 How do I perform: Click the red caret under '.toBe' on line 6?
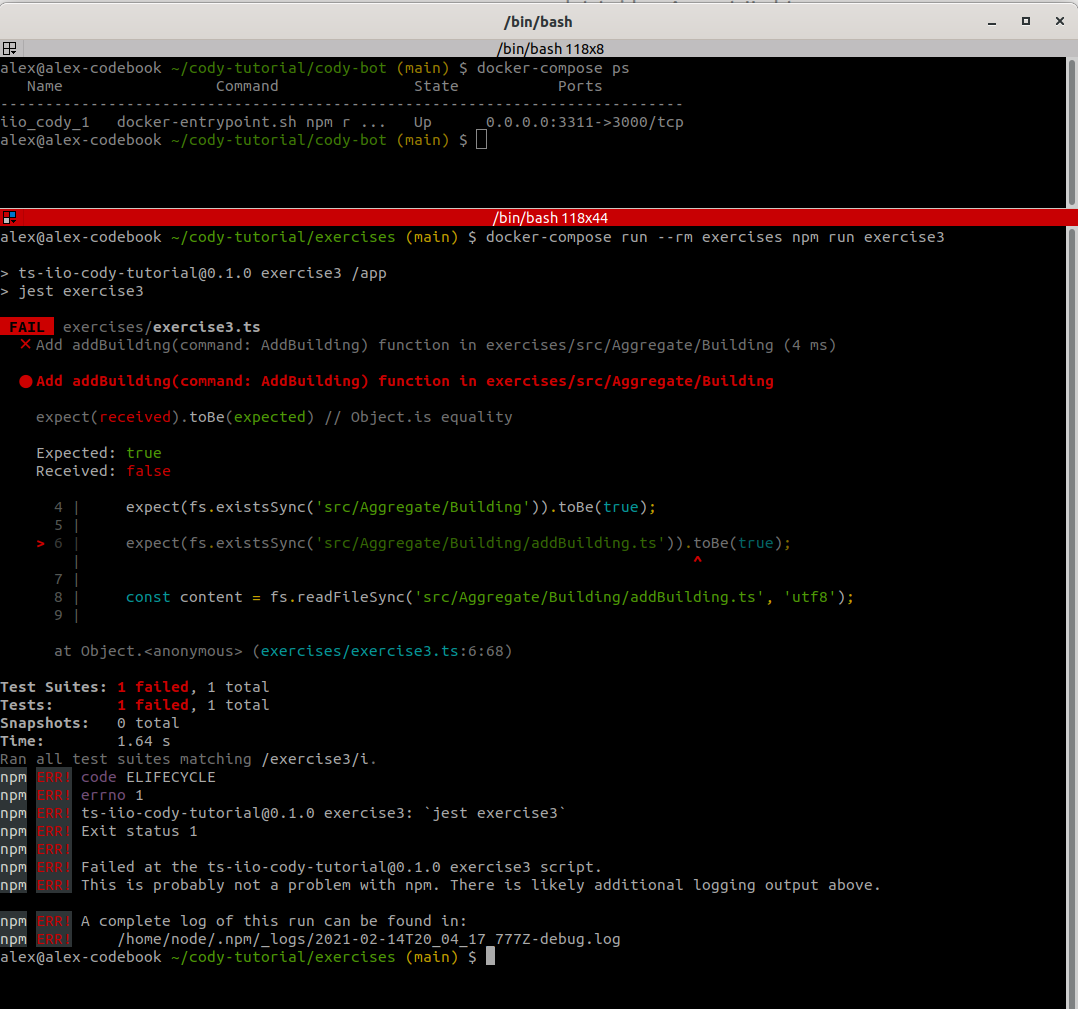coord(698,560)
